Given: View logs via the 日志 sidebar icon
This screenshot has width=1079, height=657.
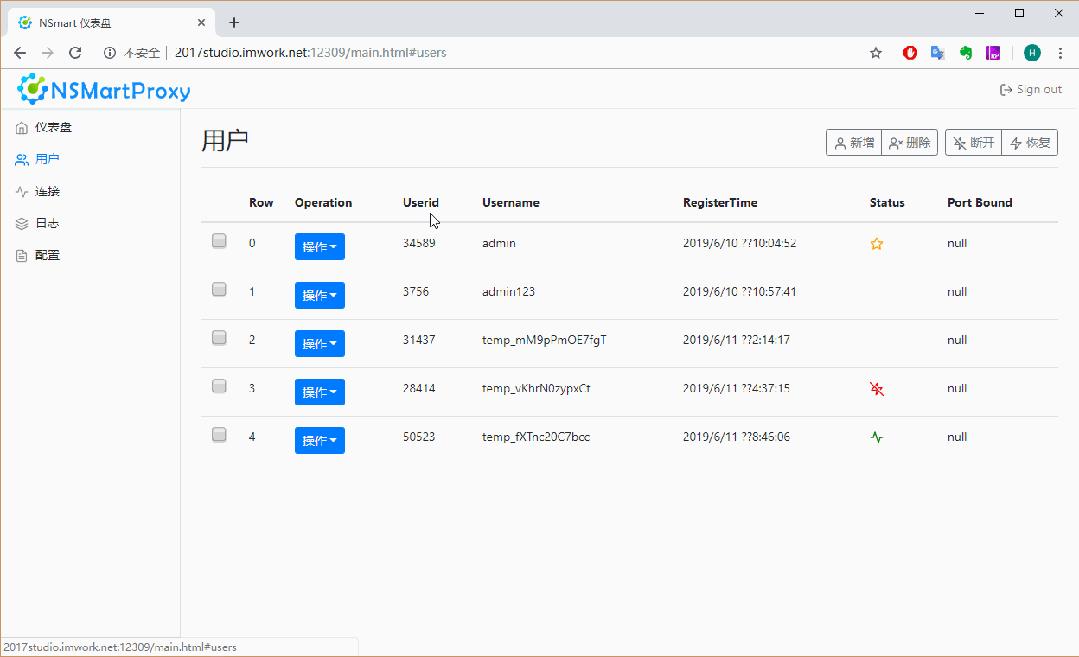Looking at the screenshot, I should (x=19, y=223).
